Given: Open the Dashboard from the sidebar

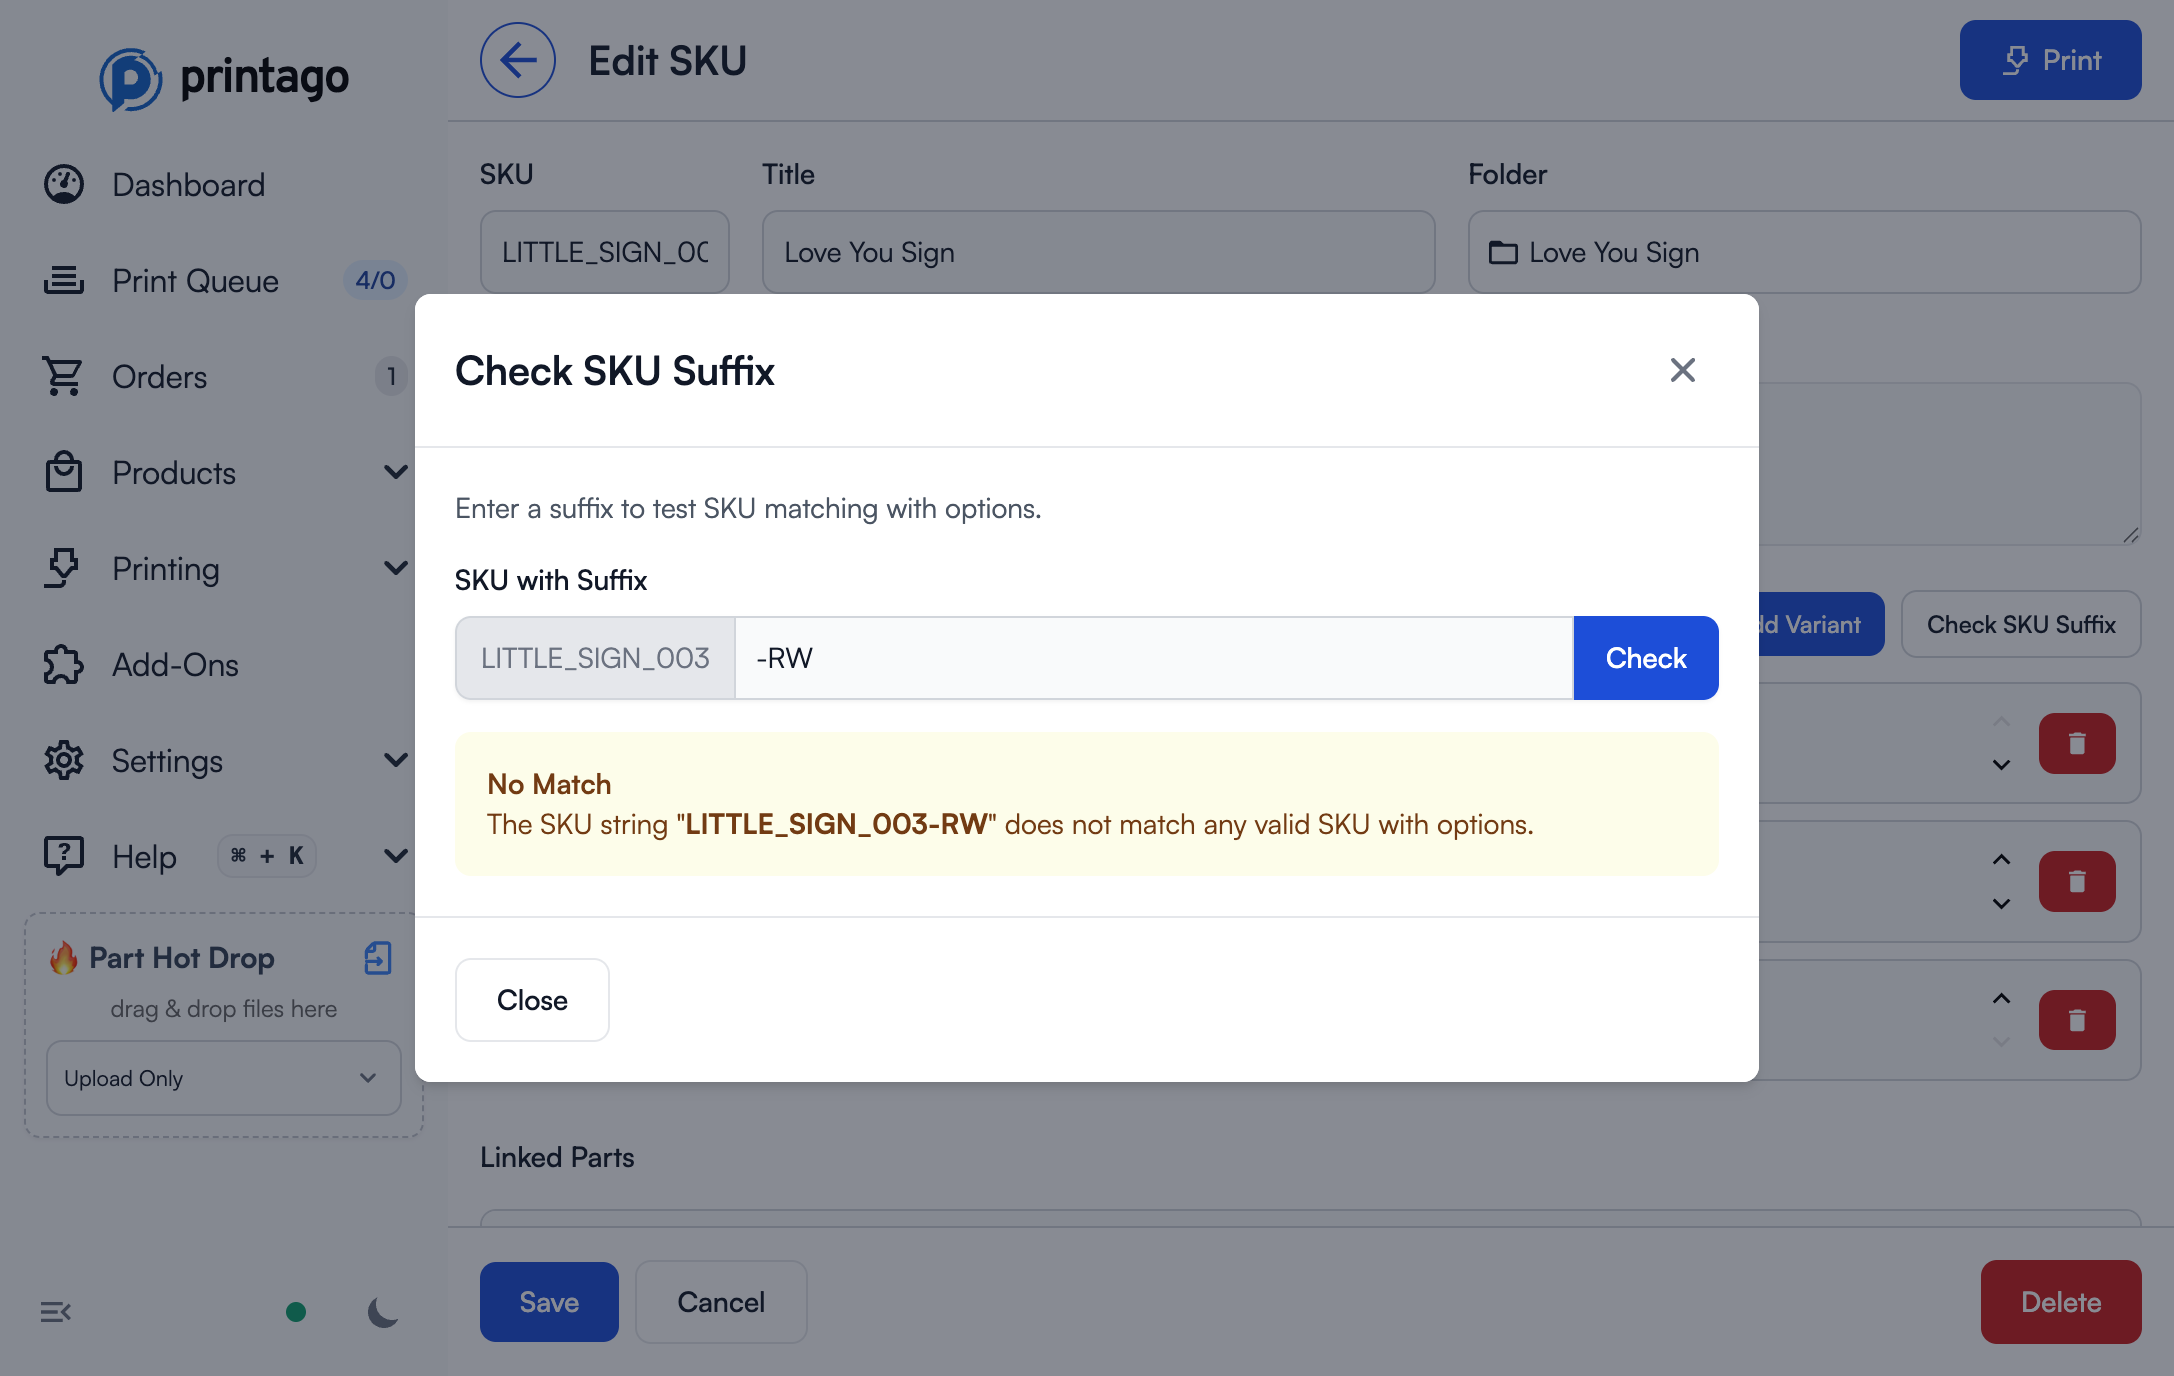Looking at the screenshot, I should pyautogui.click(x=188, y=184).
